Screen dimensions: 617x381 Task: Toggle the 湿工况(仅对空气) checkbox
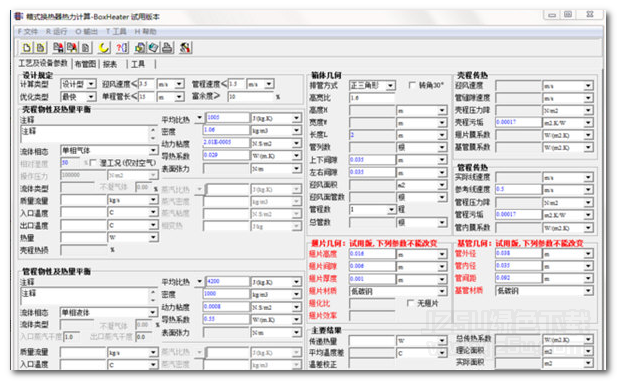(x=94, y=163)
